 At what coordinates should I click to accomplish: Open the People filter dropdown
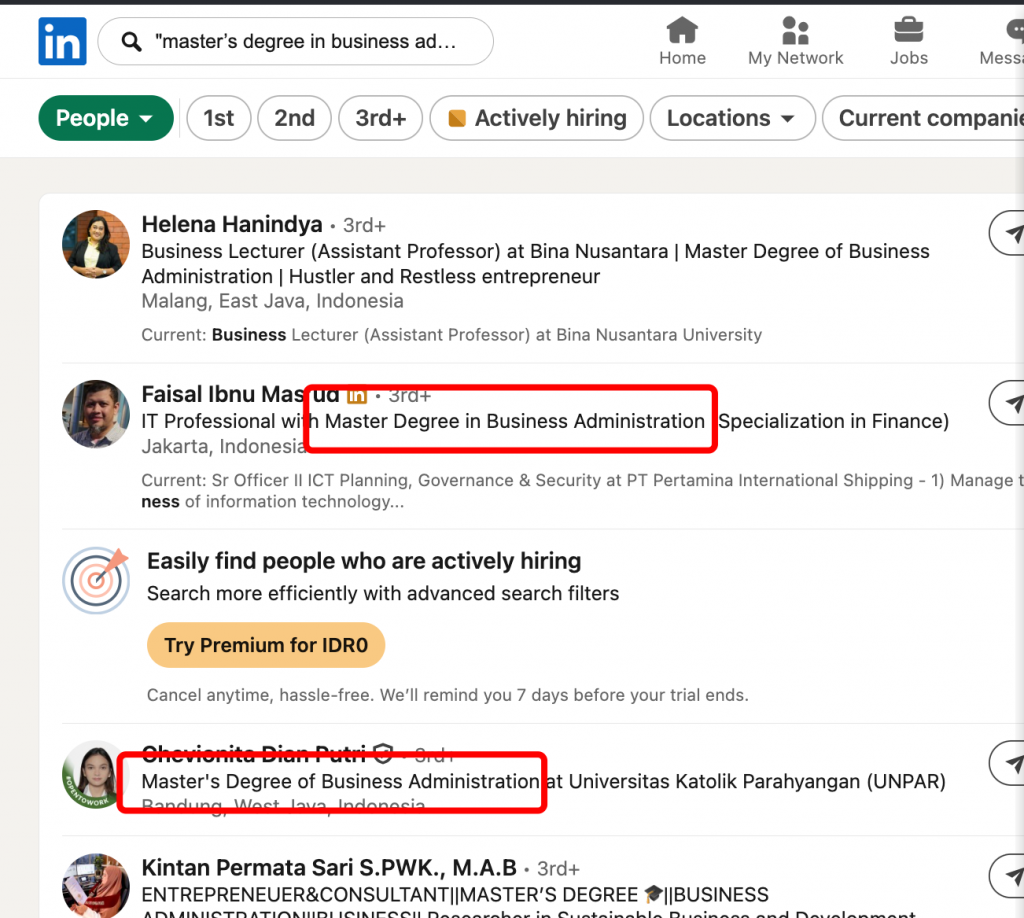106,118
